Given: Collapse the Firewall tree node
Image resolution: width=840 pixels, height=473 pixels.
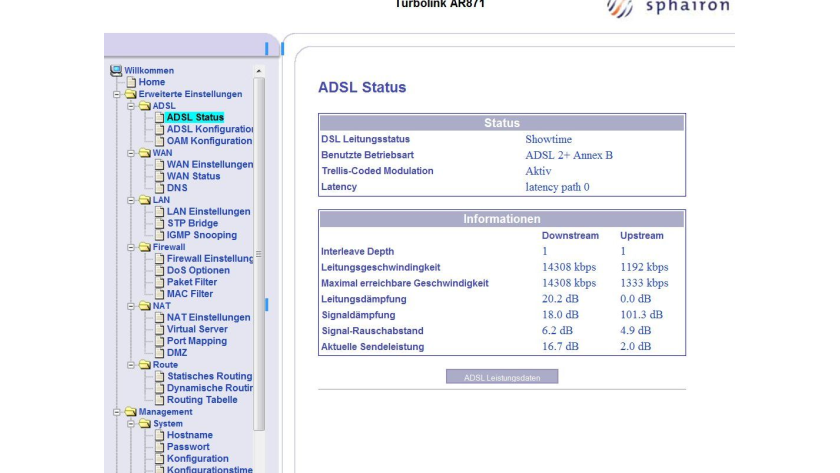Looking at the screenshot, I should [131, 247].
